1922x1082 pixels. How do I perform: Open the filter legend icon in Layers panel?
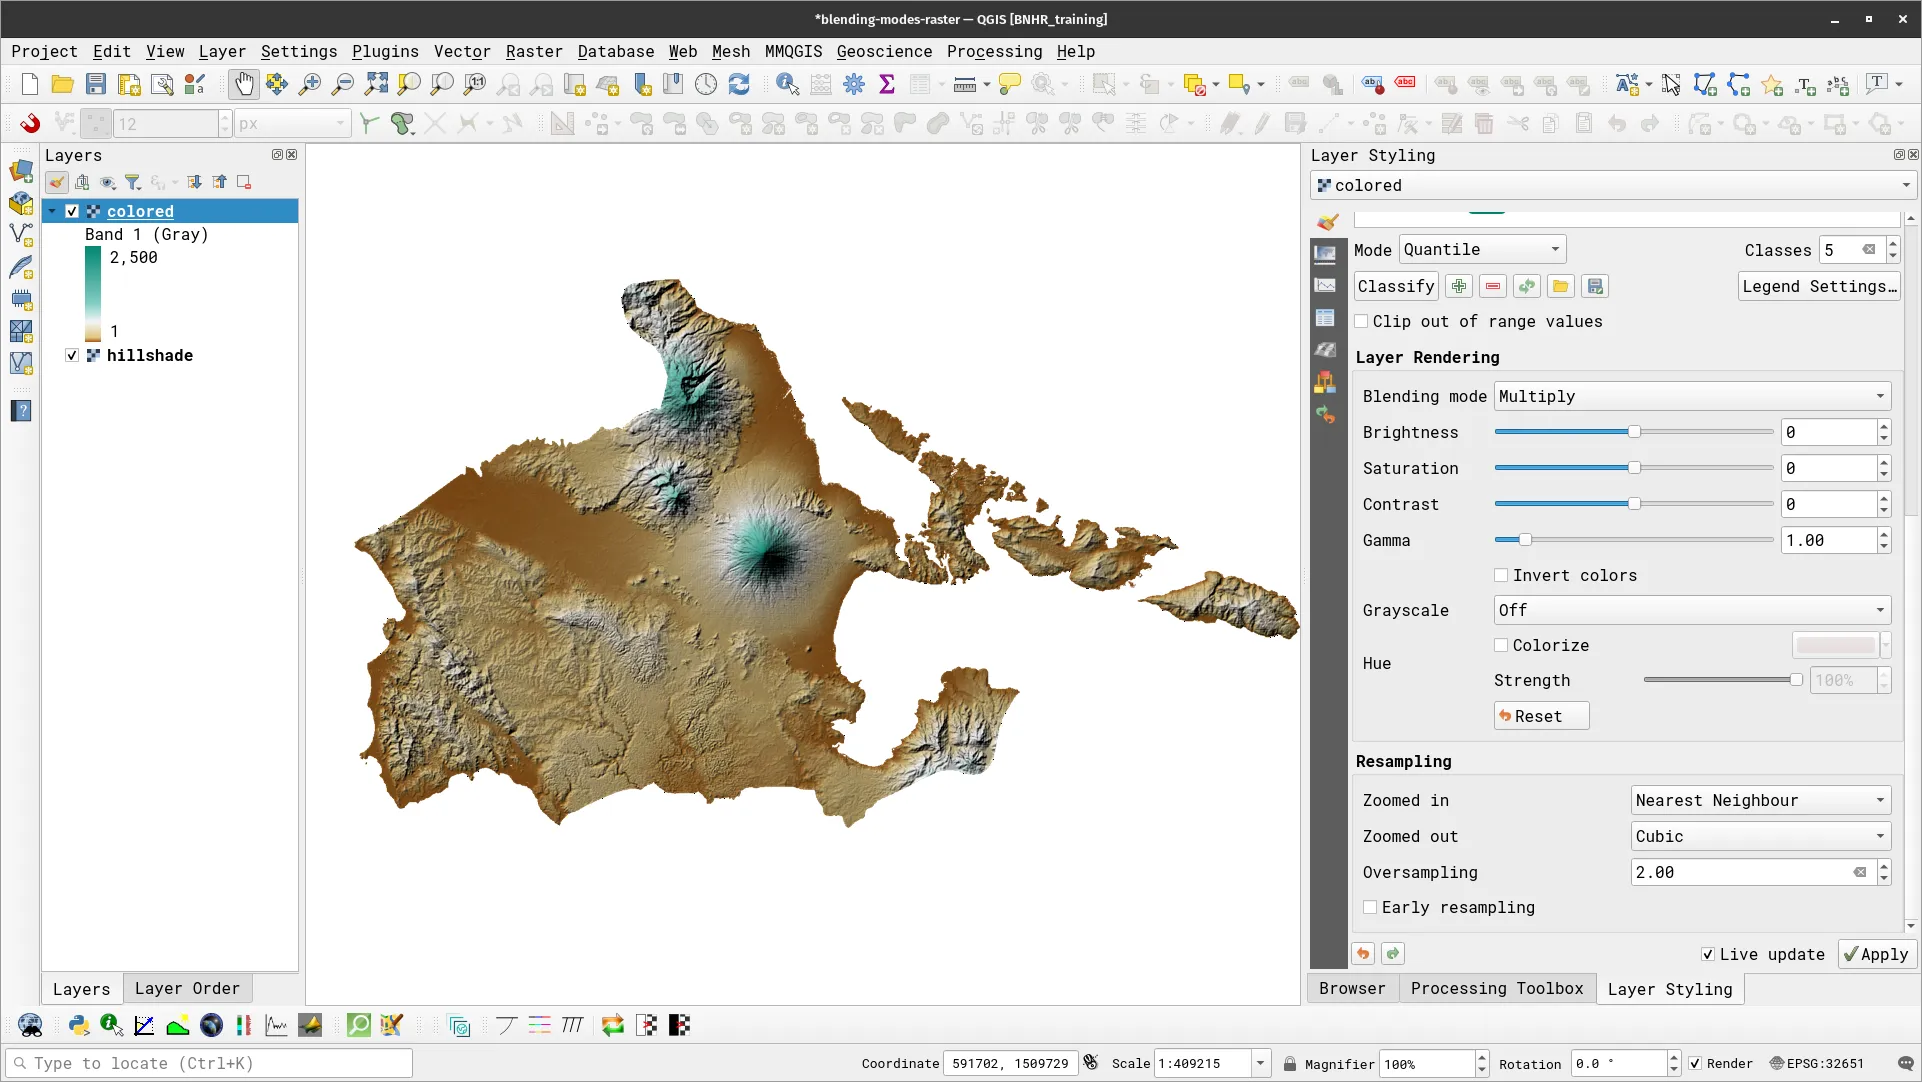133,182
